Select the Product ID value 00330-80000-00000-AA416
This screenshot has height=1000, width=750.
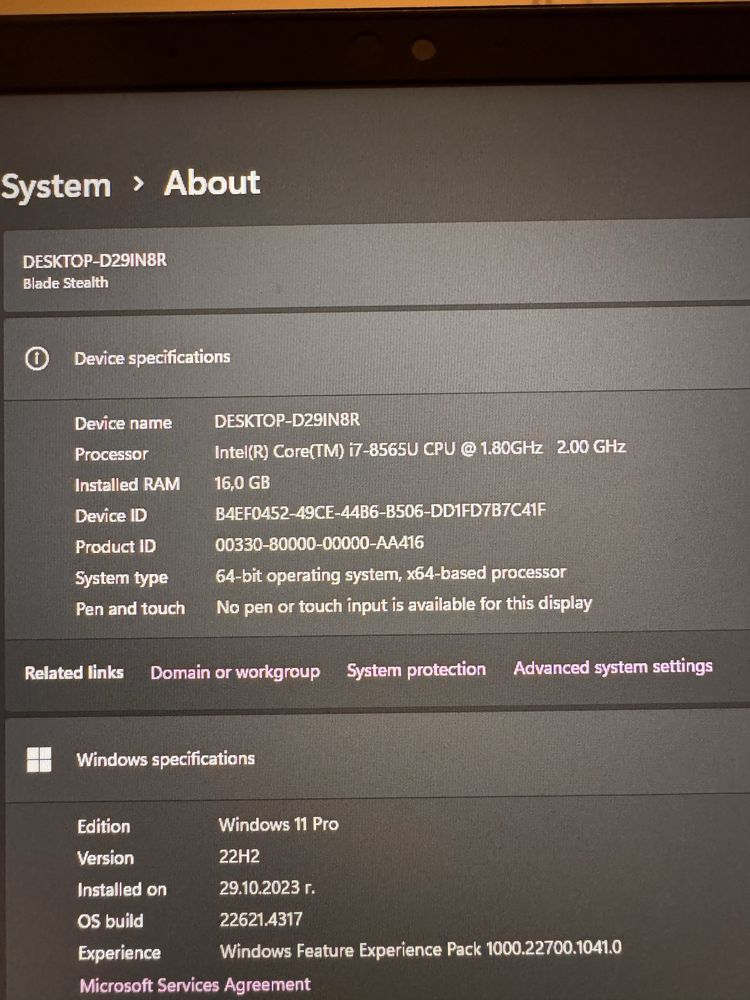coord(320,543)
